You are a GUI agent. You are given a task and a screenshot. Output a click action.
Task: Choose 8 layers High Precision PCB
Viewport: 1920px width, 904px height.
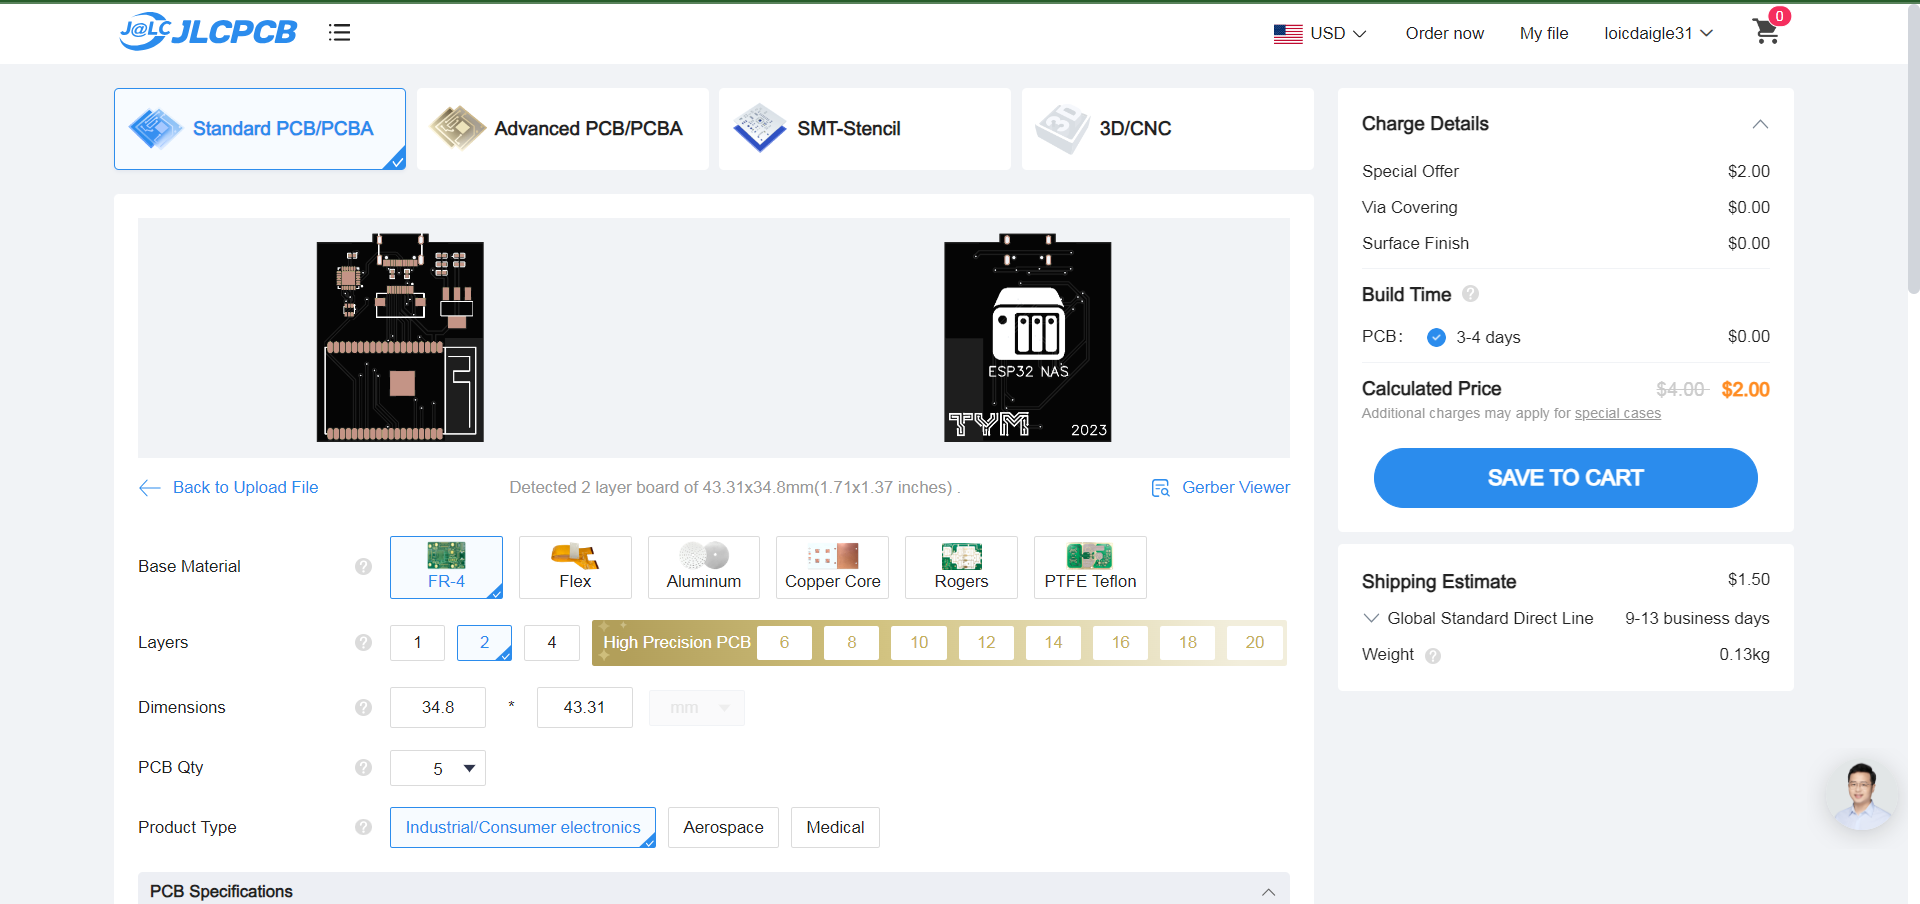[x=852, y=642]
